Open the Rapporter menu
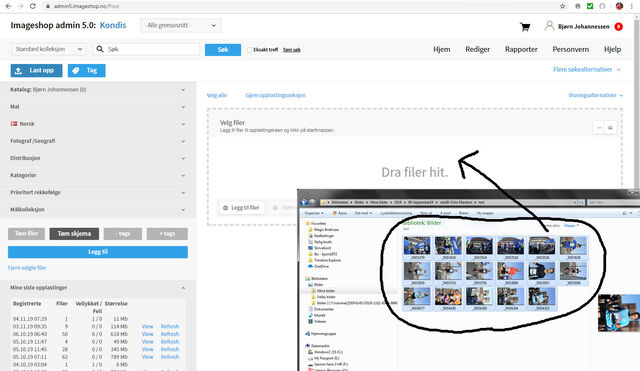The image size is (640, 371). [x=521, y=49]
